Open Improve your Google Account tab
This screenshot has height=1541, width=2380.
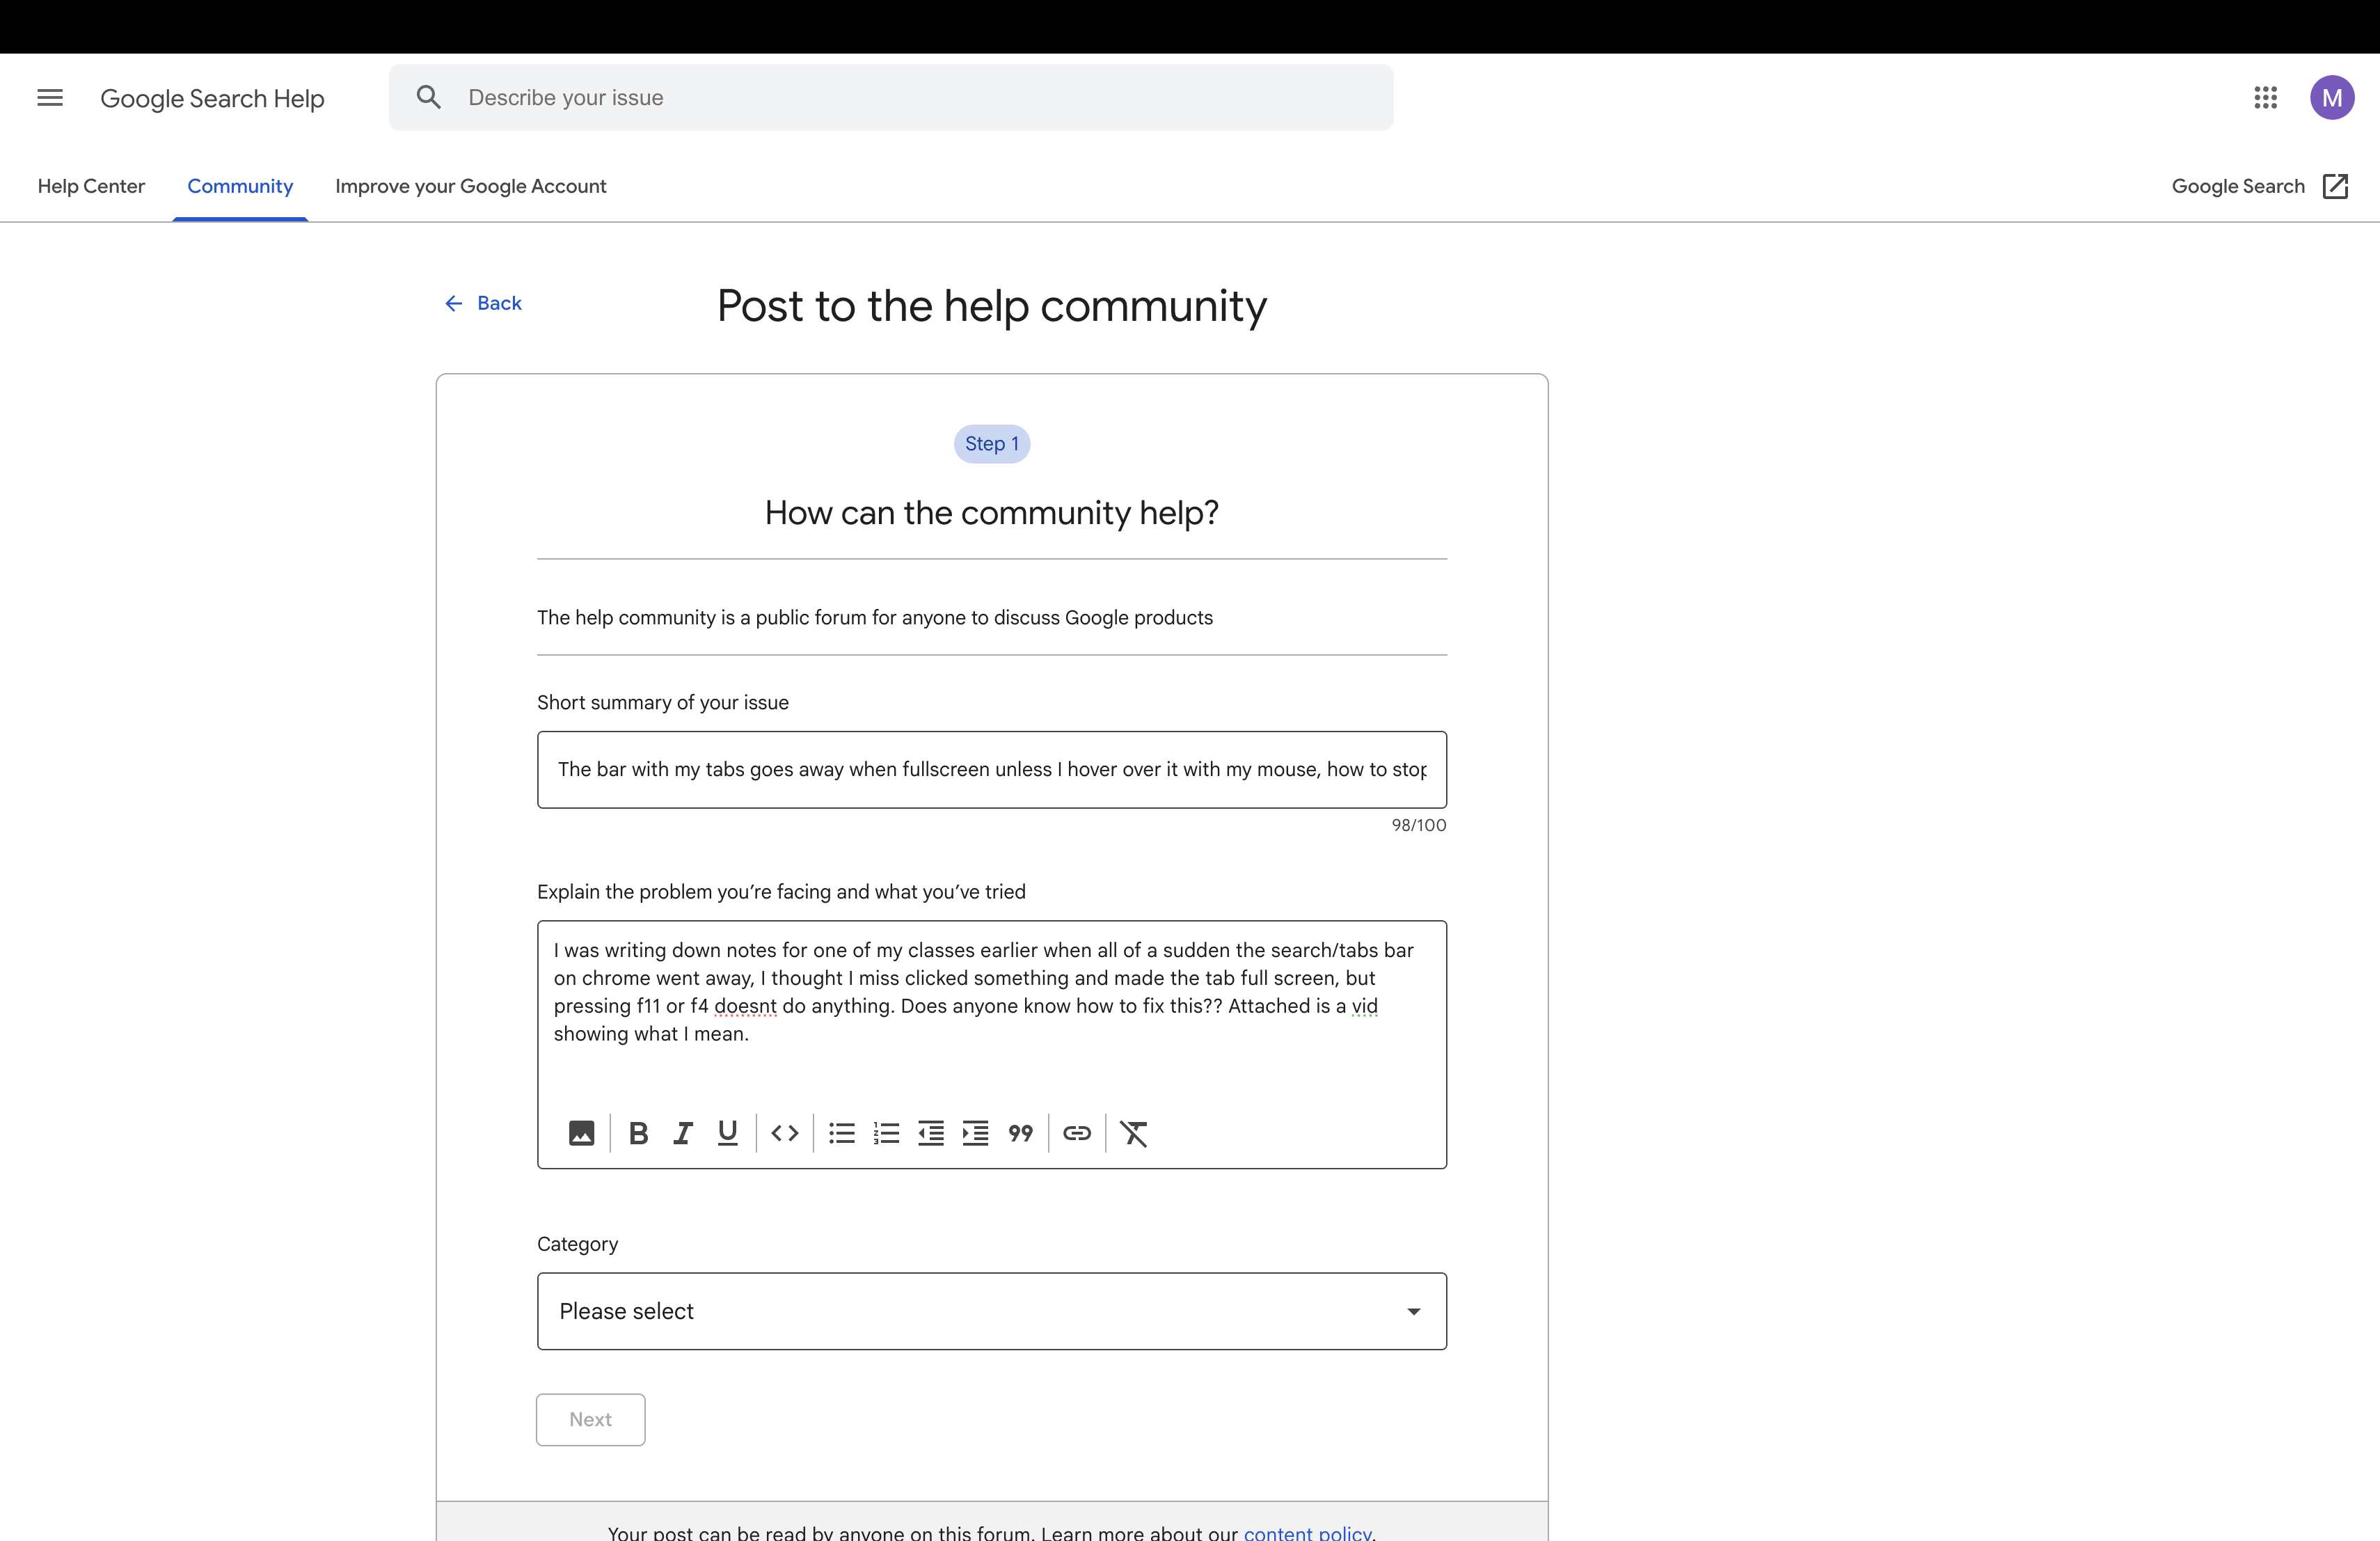pyautogui.click(x=470, y=186)
